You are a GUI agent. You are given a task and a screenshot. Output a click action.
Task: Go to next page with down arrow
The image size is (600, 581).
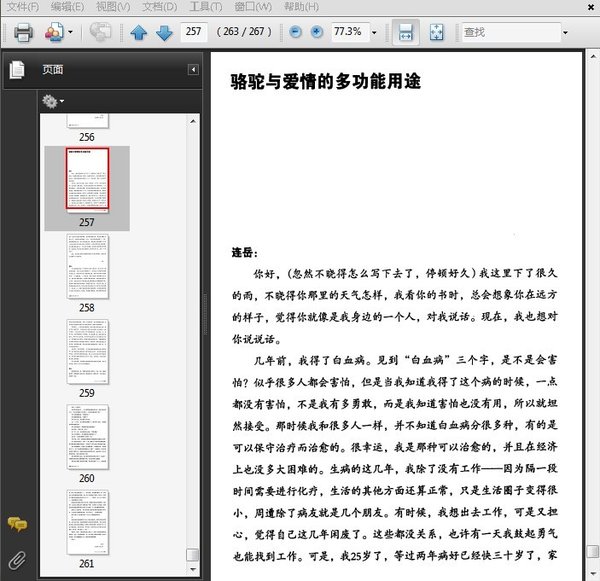[163, 32]
